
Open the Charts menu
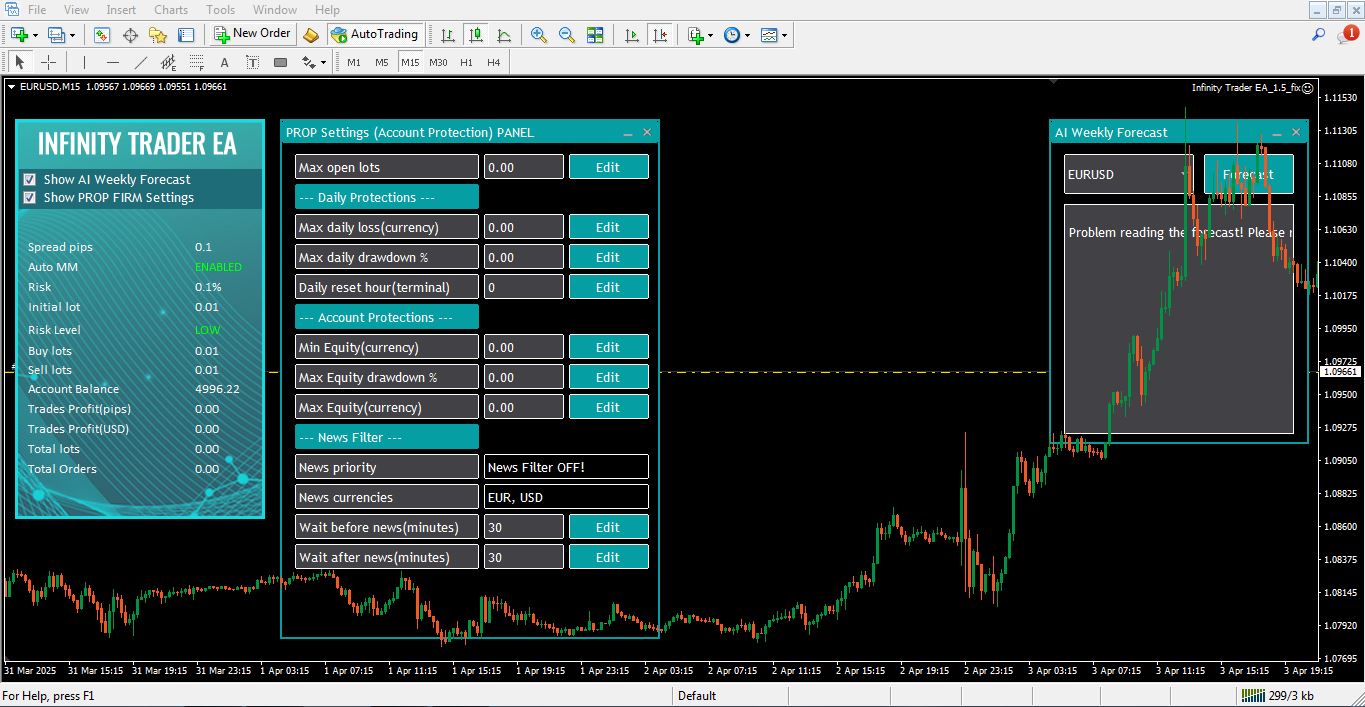point(170,9)
